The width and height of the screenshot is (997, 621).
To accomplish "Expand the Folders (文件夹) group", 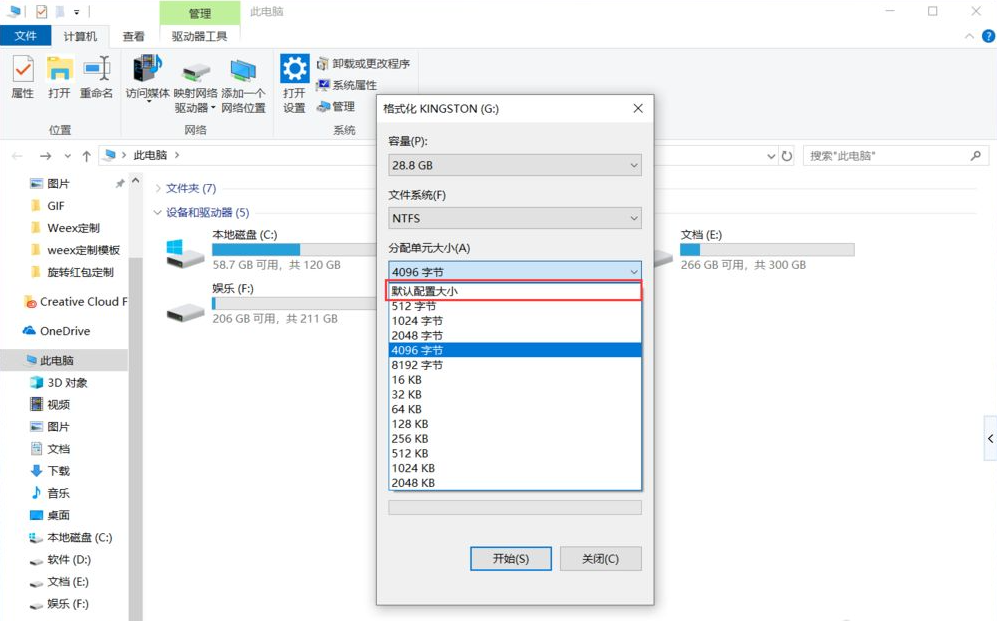I will click(158, 188).
